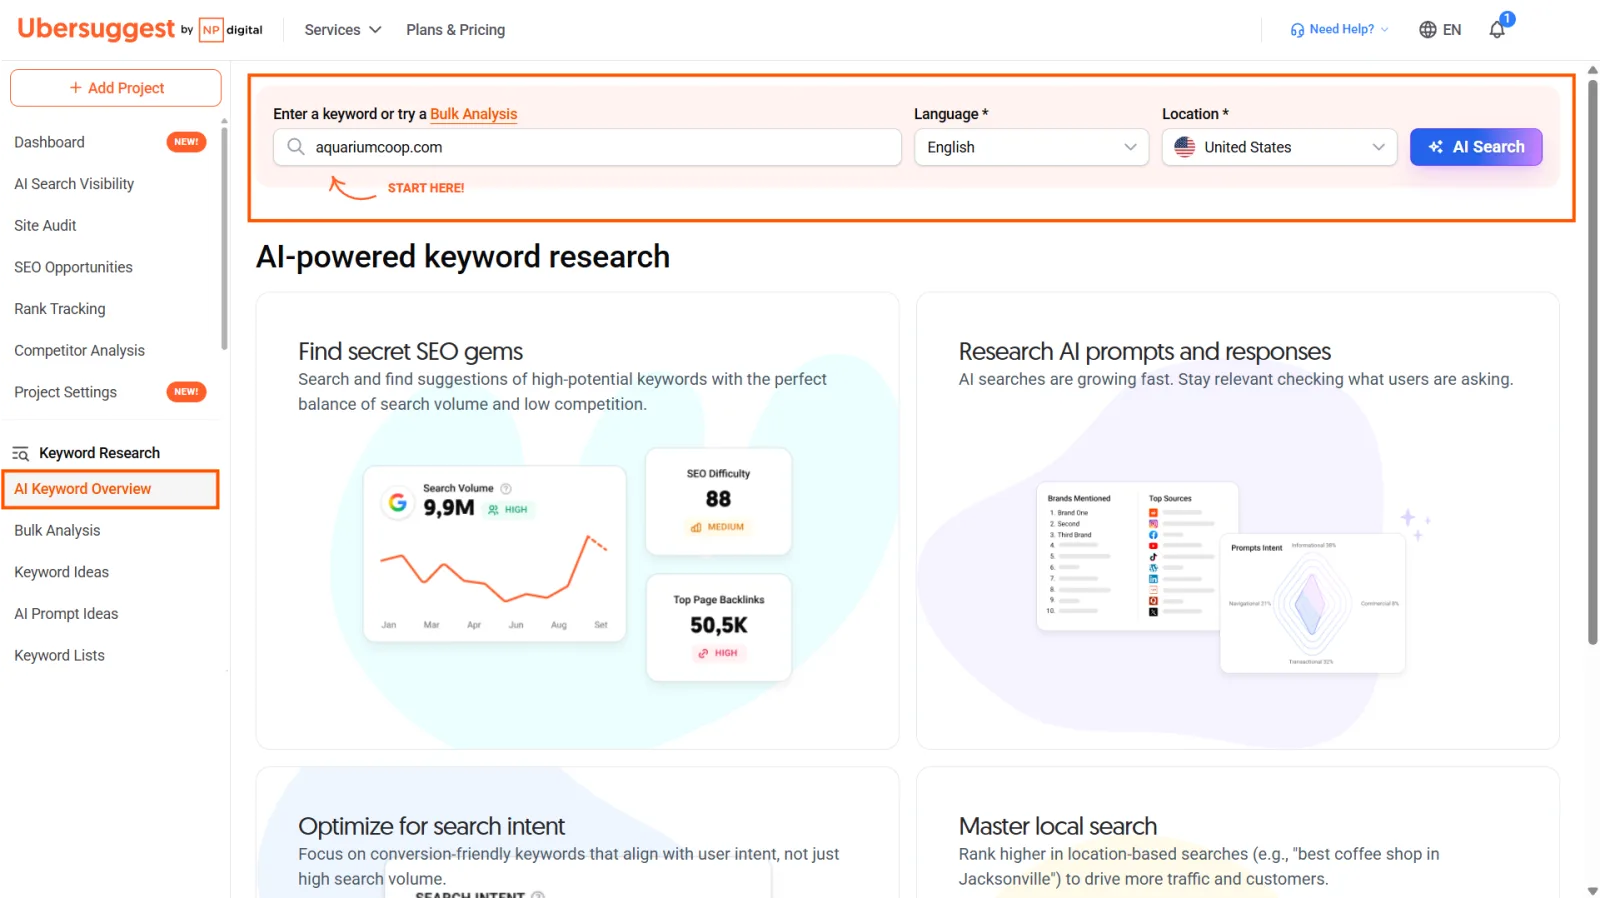The width and height of the screenshot is (1600, 898).
Task: Open Keyword Ideas
Action: pos(61,572)
